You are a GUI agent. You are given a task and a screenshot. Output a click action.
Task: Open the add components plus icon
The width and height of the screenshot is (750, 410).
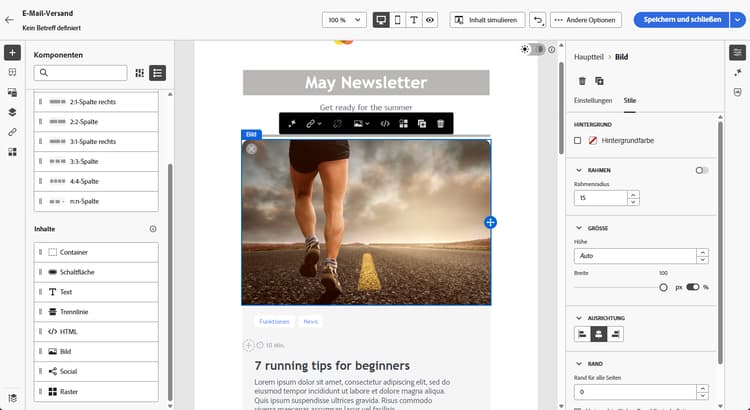pyautogui.click(x=12, y=52)
